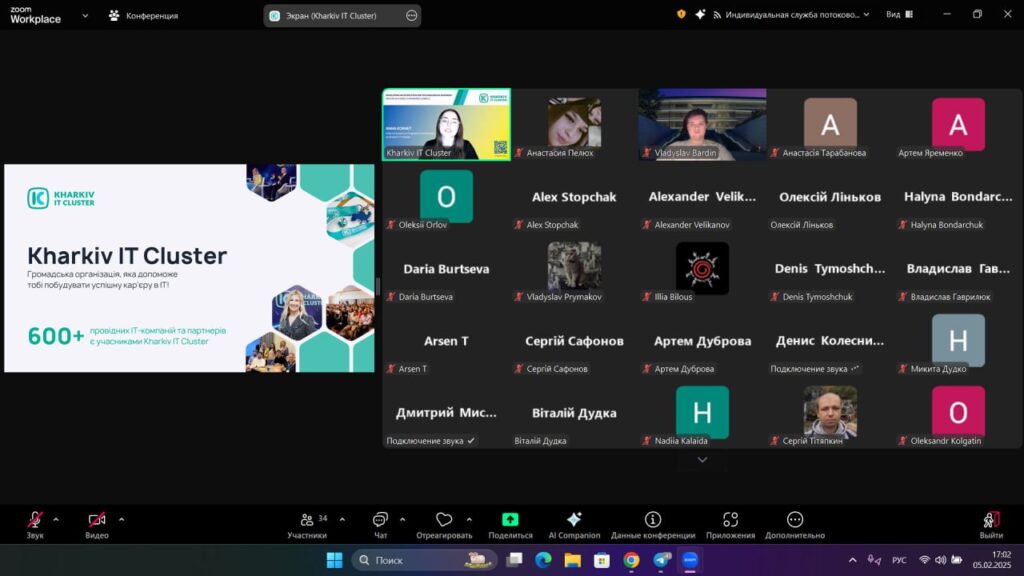
Task: Open File Explorer from taskbar
Action: tap(573, 560)
